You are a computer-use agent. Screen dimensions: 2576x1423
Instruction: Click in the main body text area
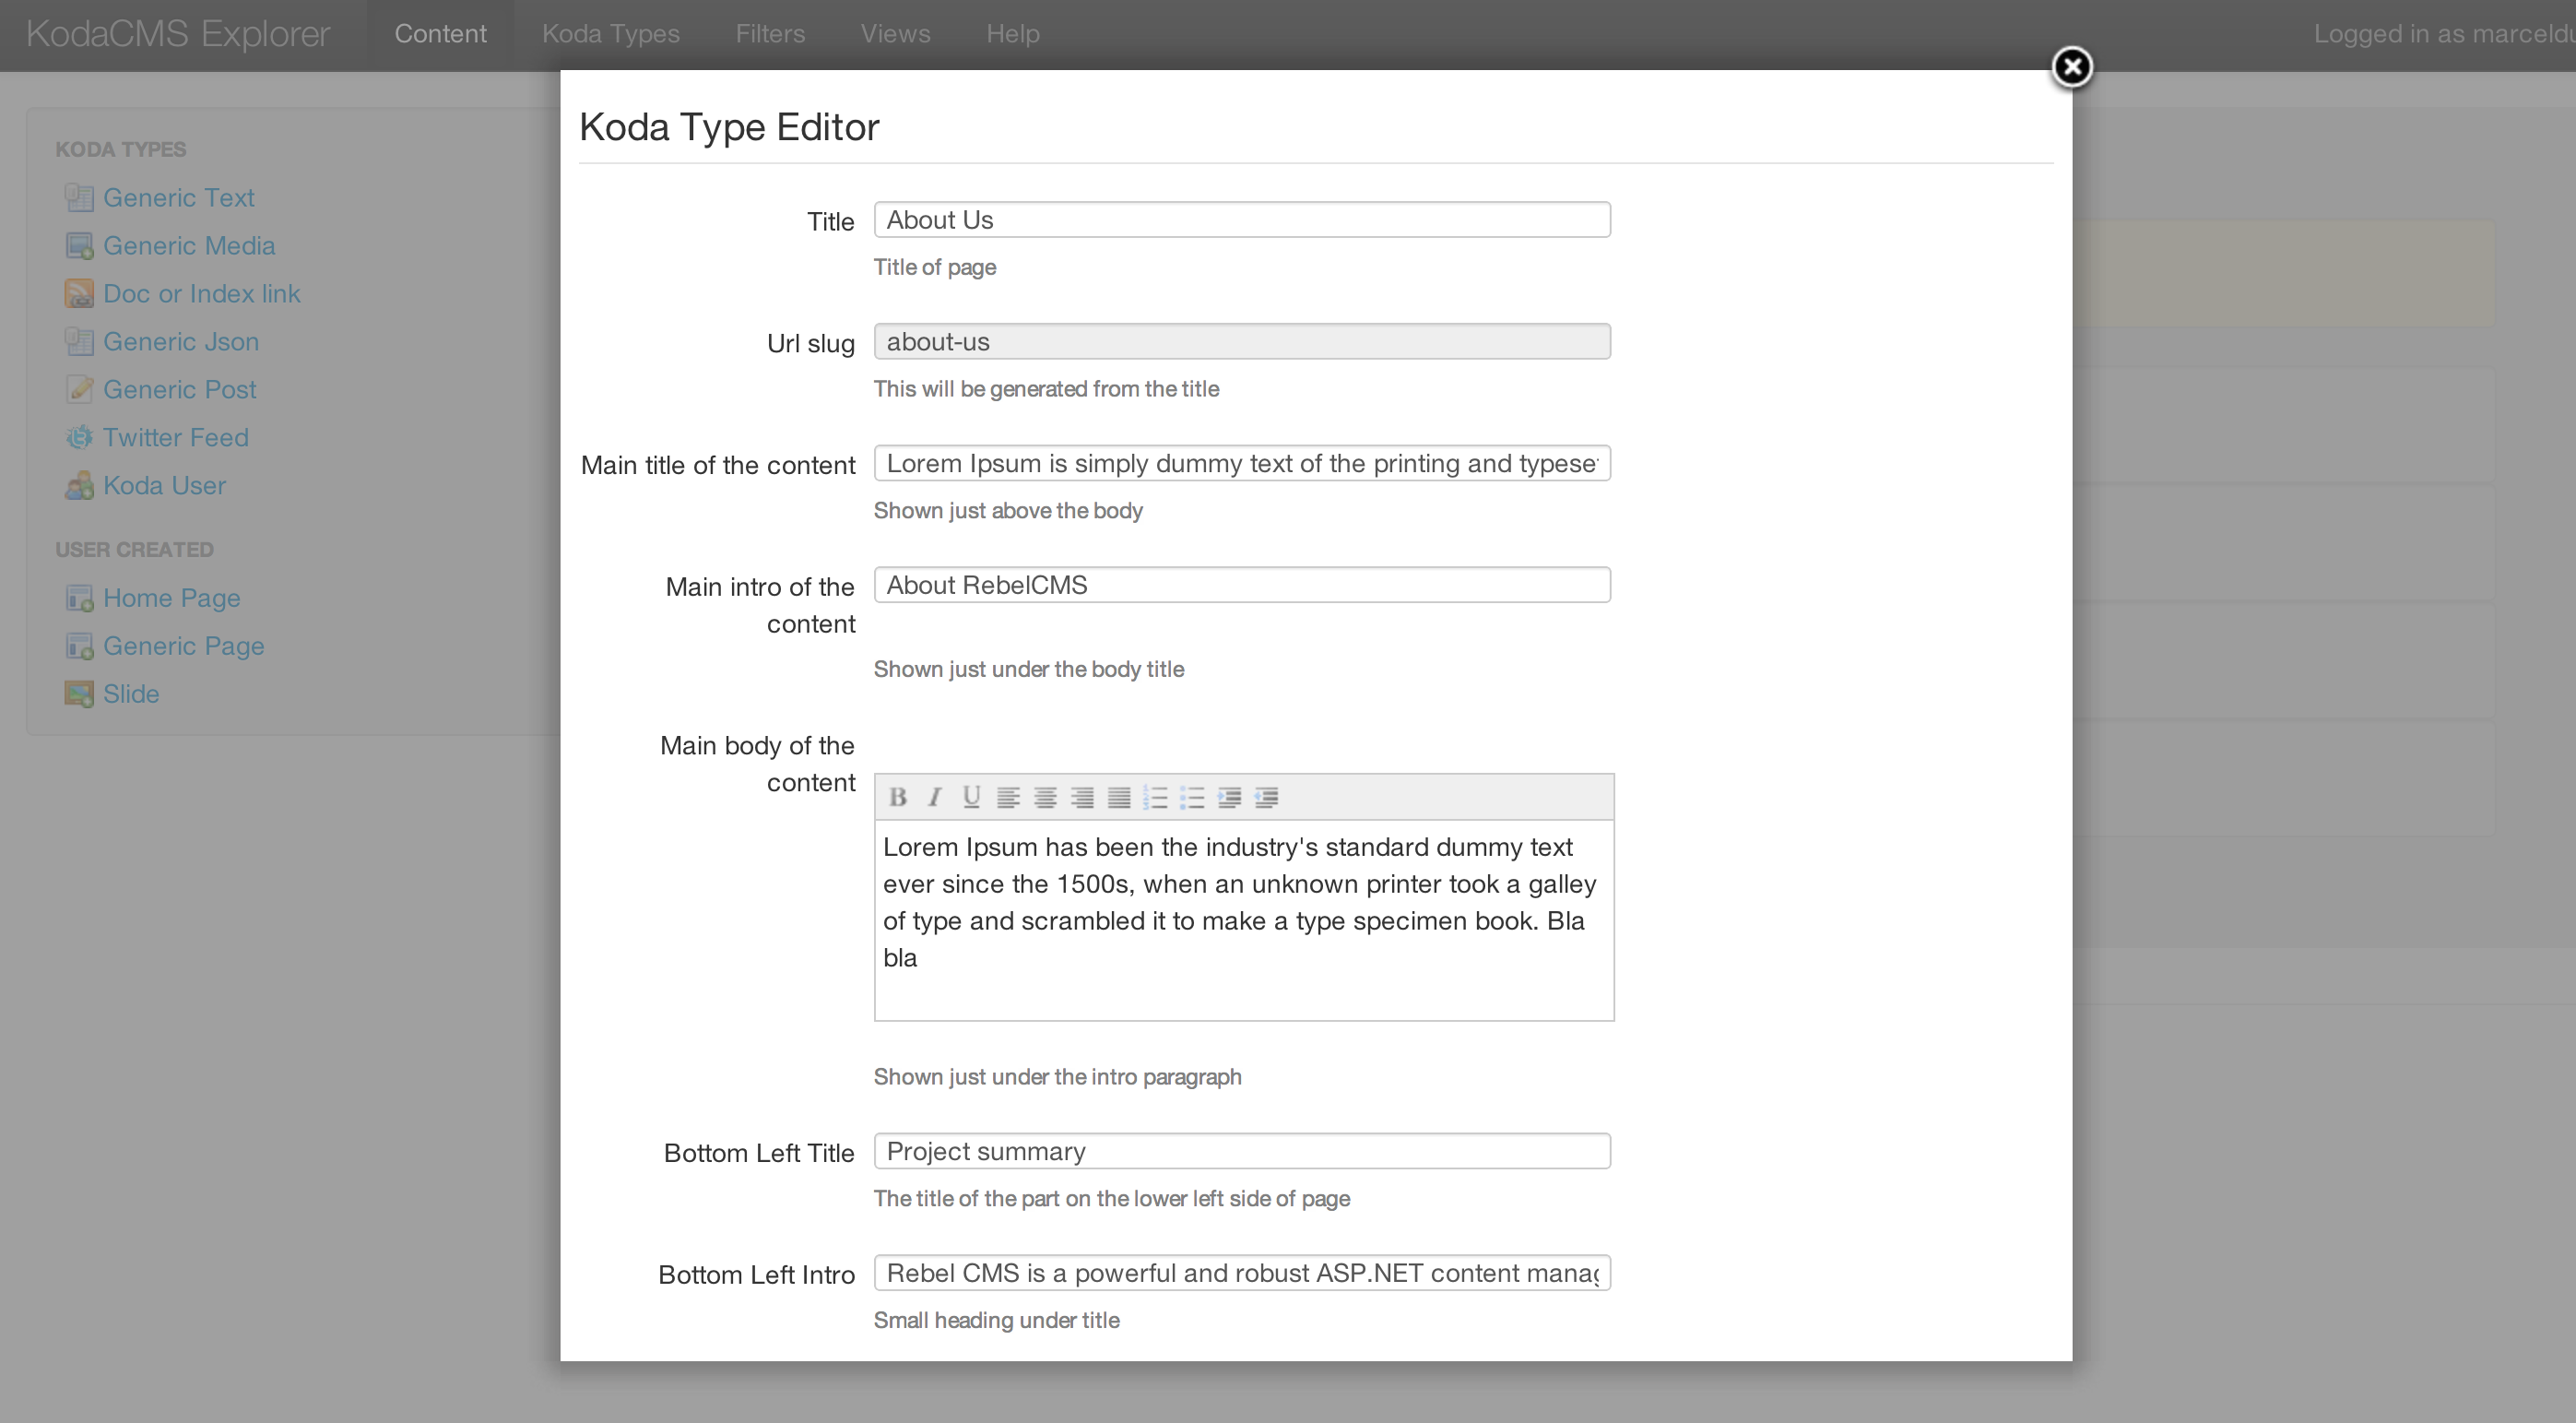pos(1242,920)
